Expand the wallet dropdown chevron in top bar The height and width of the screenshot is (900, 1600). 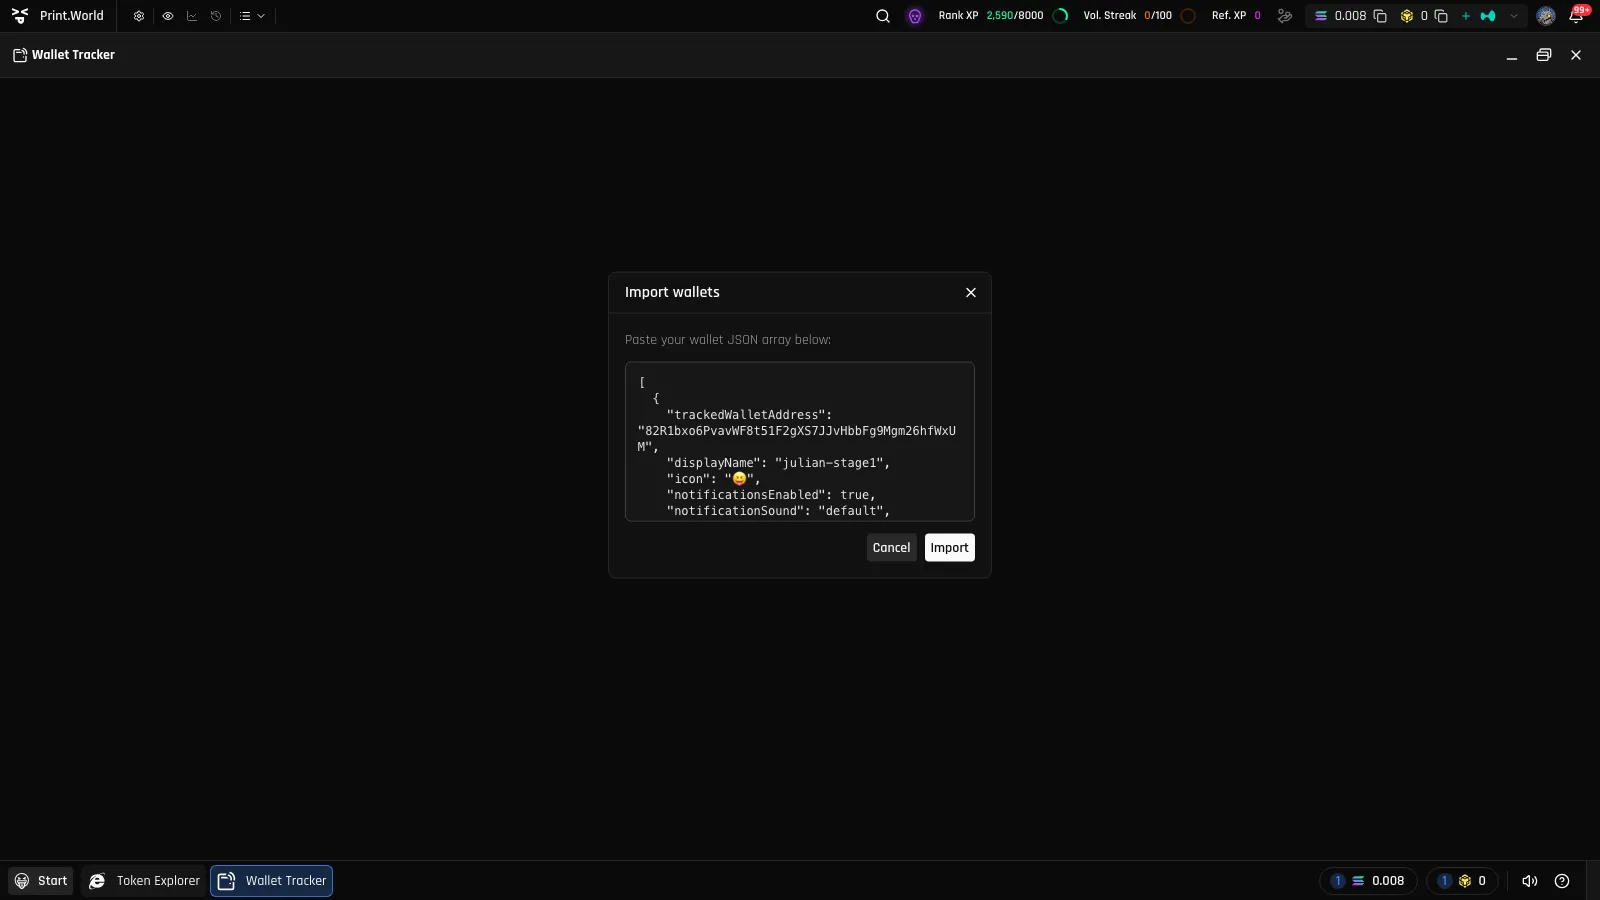[x=1514, y=16]
